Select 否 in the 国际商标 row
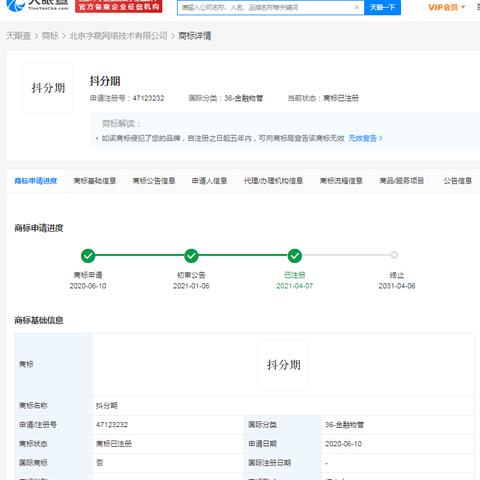The height and width of the screenshot is (480, 480). (x=100, y=463)
